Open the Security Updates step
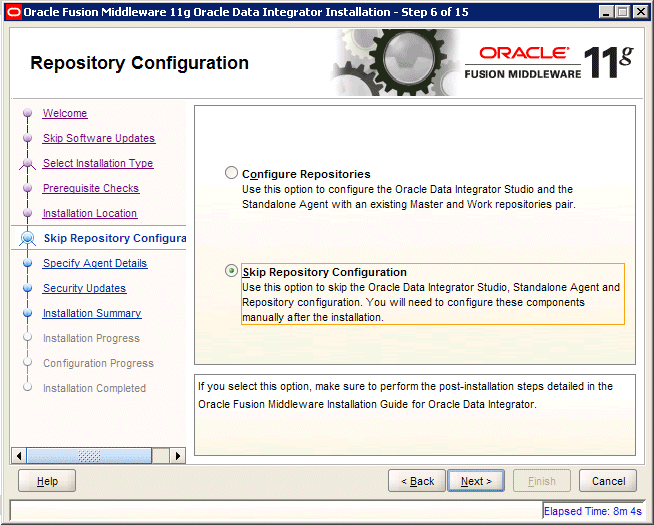Viewport: 654px width, 525px height. (x=84, y=288)
